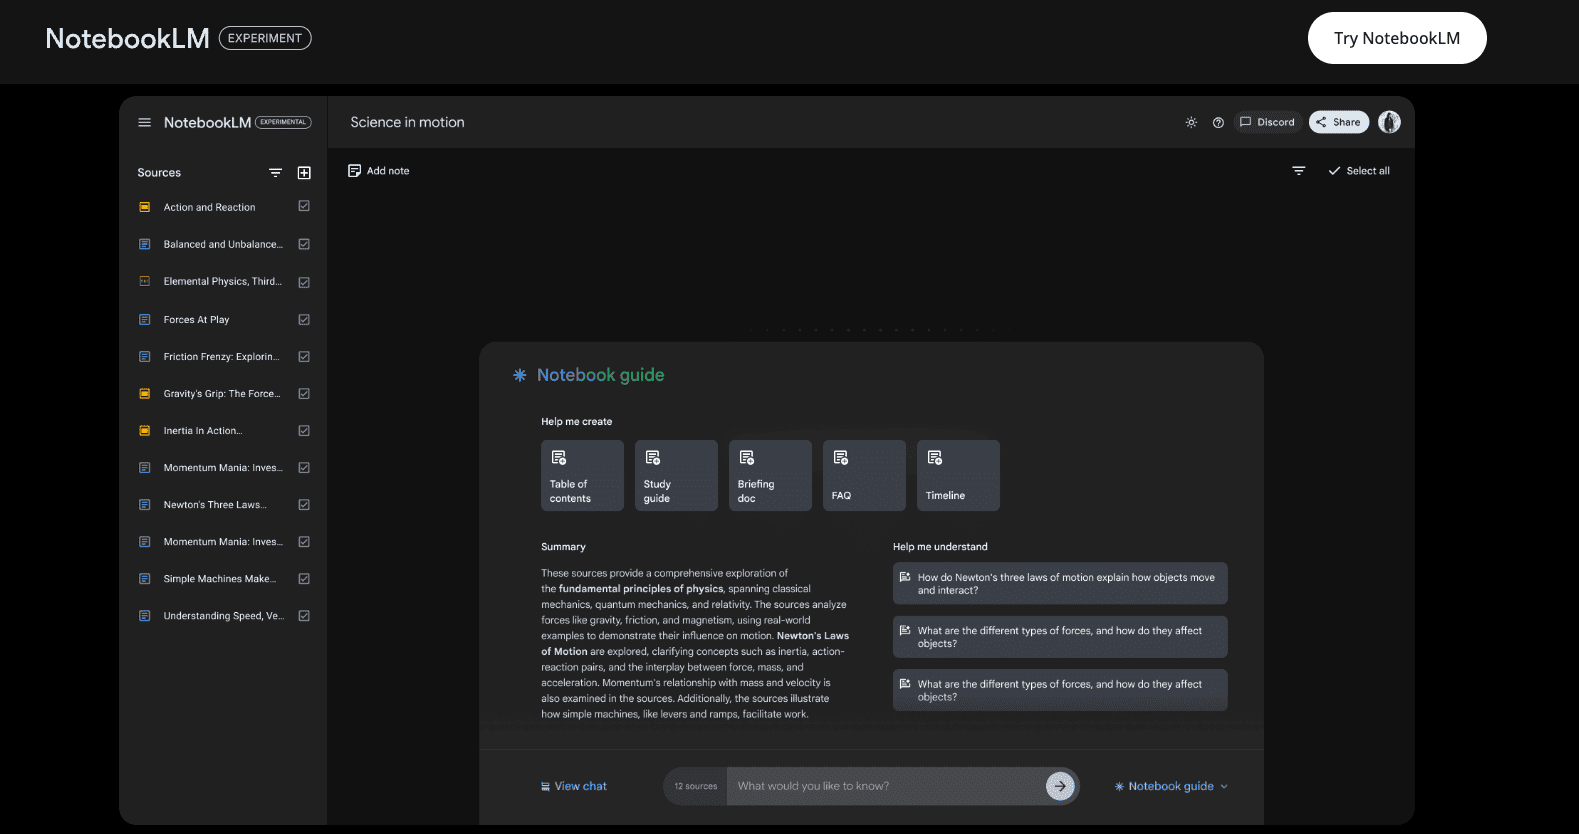Screen dimensions: 1579x834
Task: Click the Notebook guide sparkle icon in heading
Action: click(x=520, y=375)
